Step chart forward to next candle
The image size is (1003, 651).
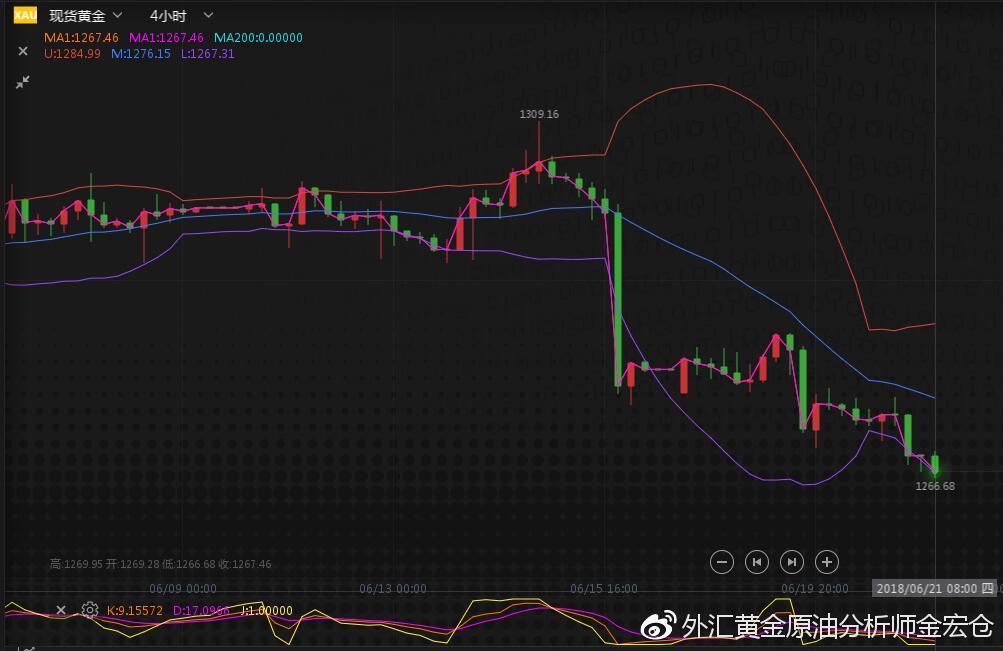(792, 562)
